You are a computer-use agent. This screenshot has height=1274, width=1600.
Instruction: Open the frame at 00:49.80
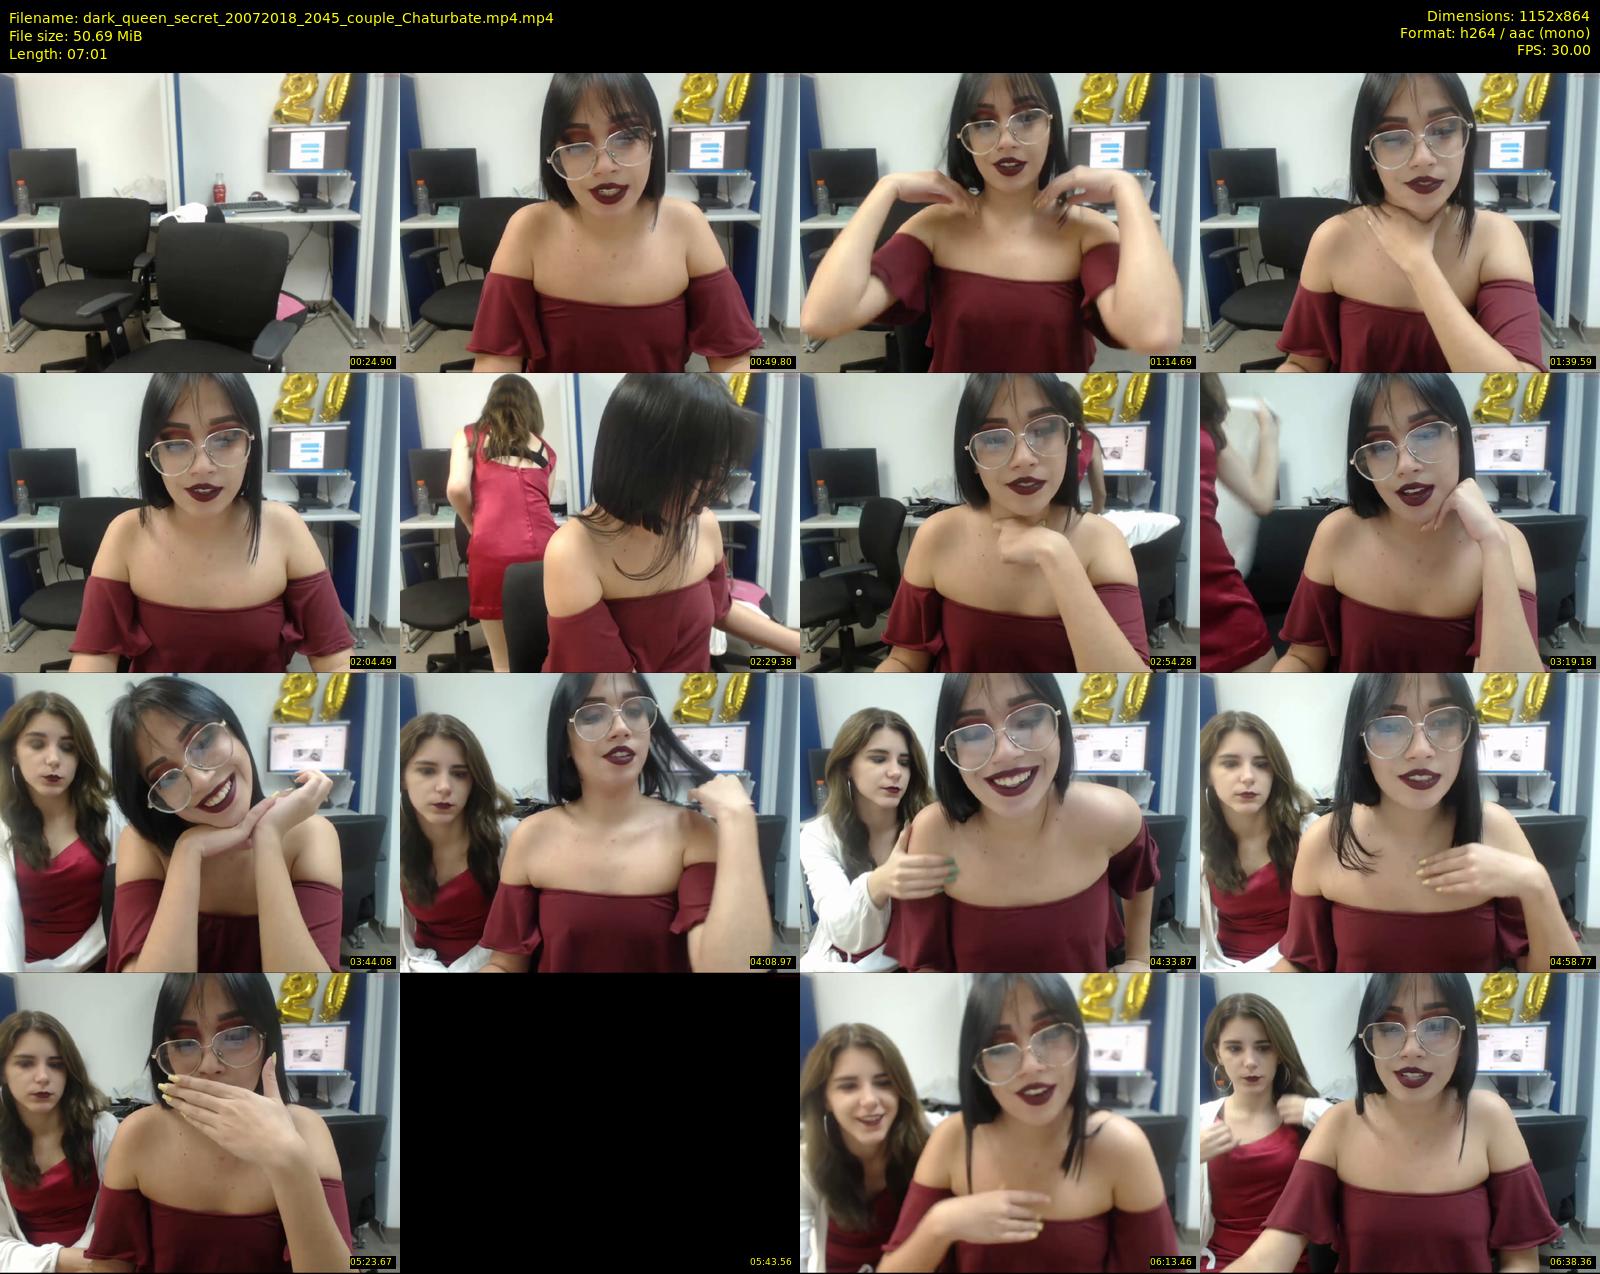[600, 222]
